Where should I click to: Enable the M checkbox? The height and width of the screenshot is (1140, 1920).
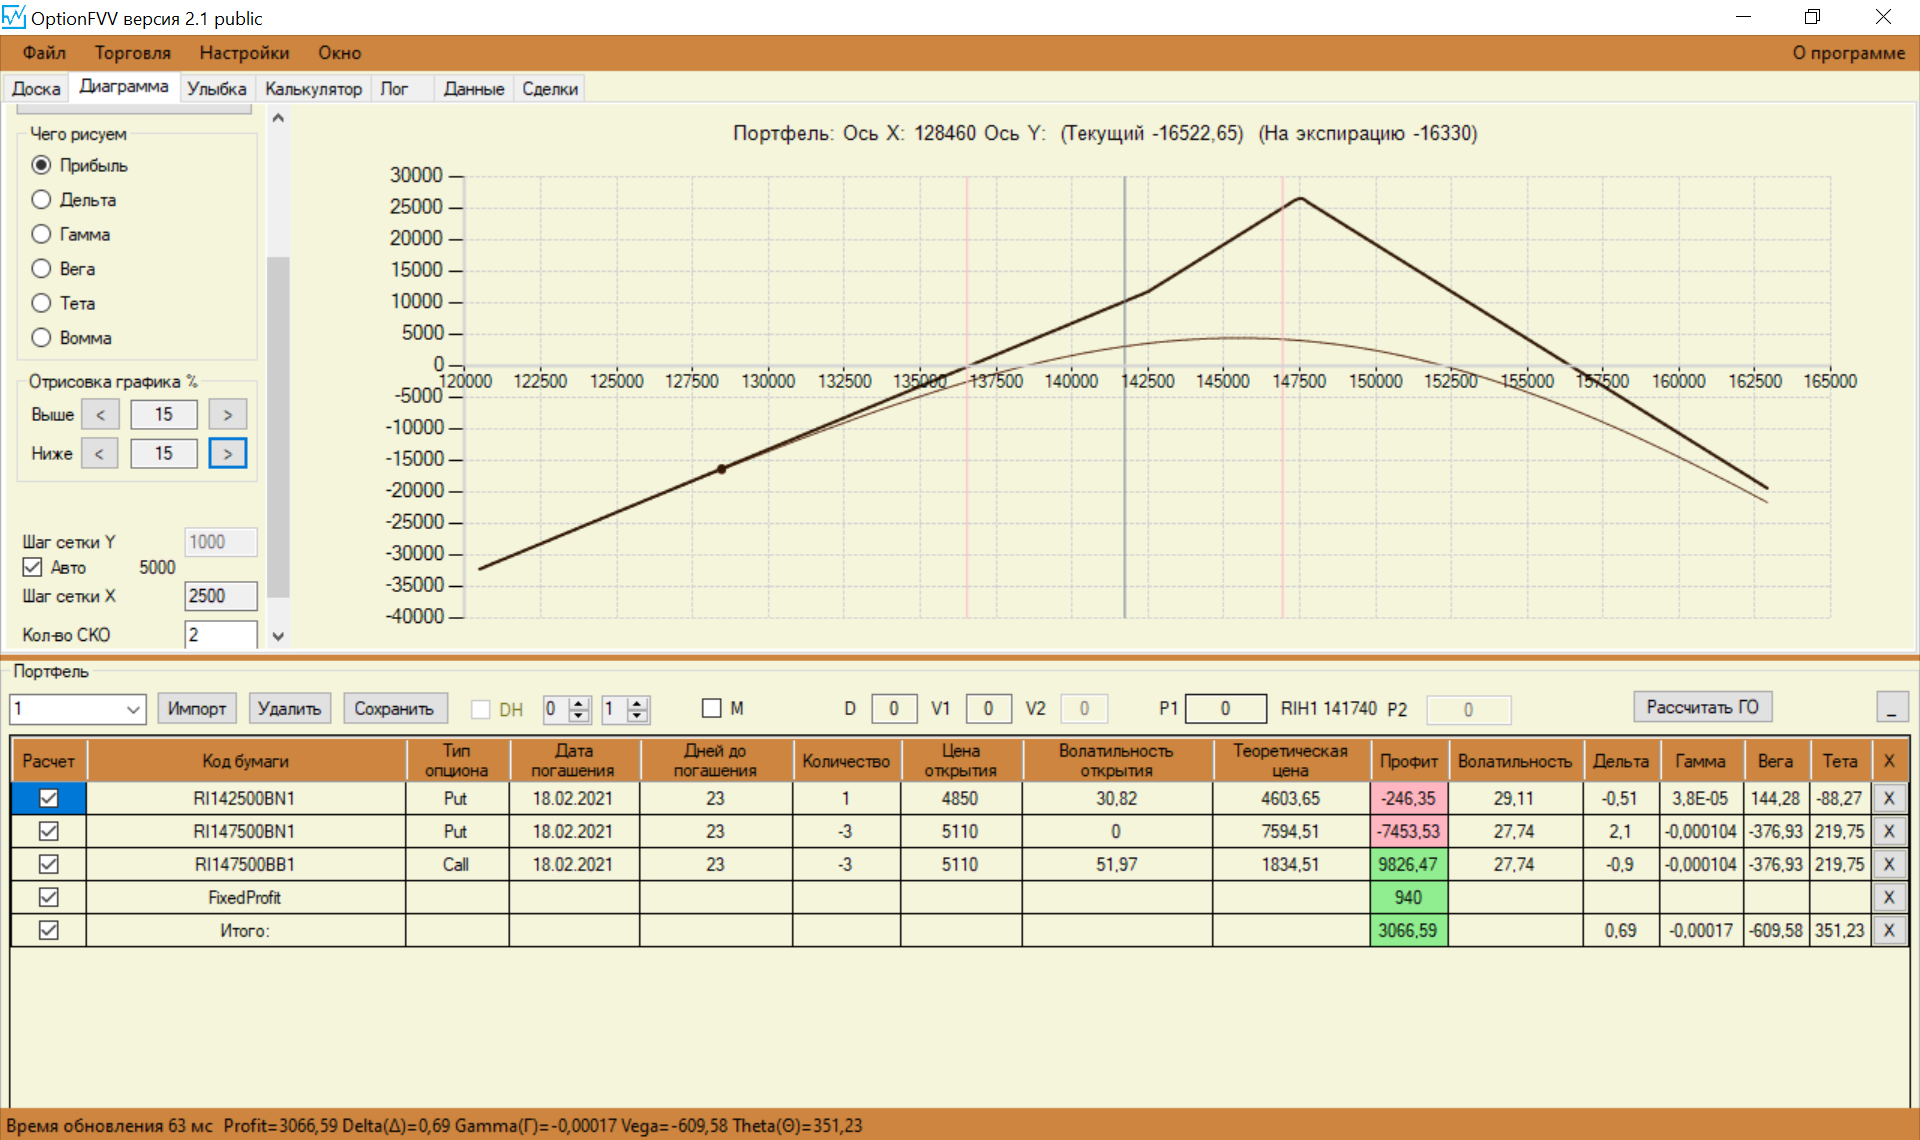point(712,708)
